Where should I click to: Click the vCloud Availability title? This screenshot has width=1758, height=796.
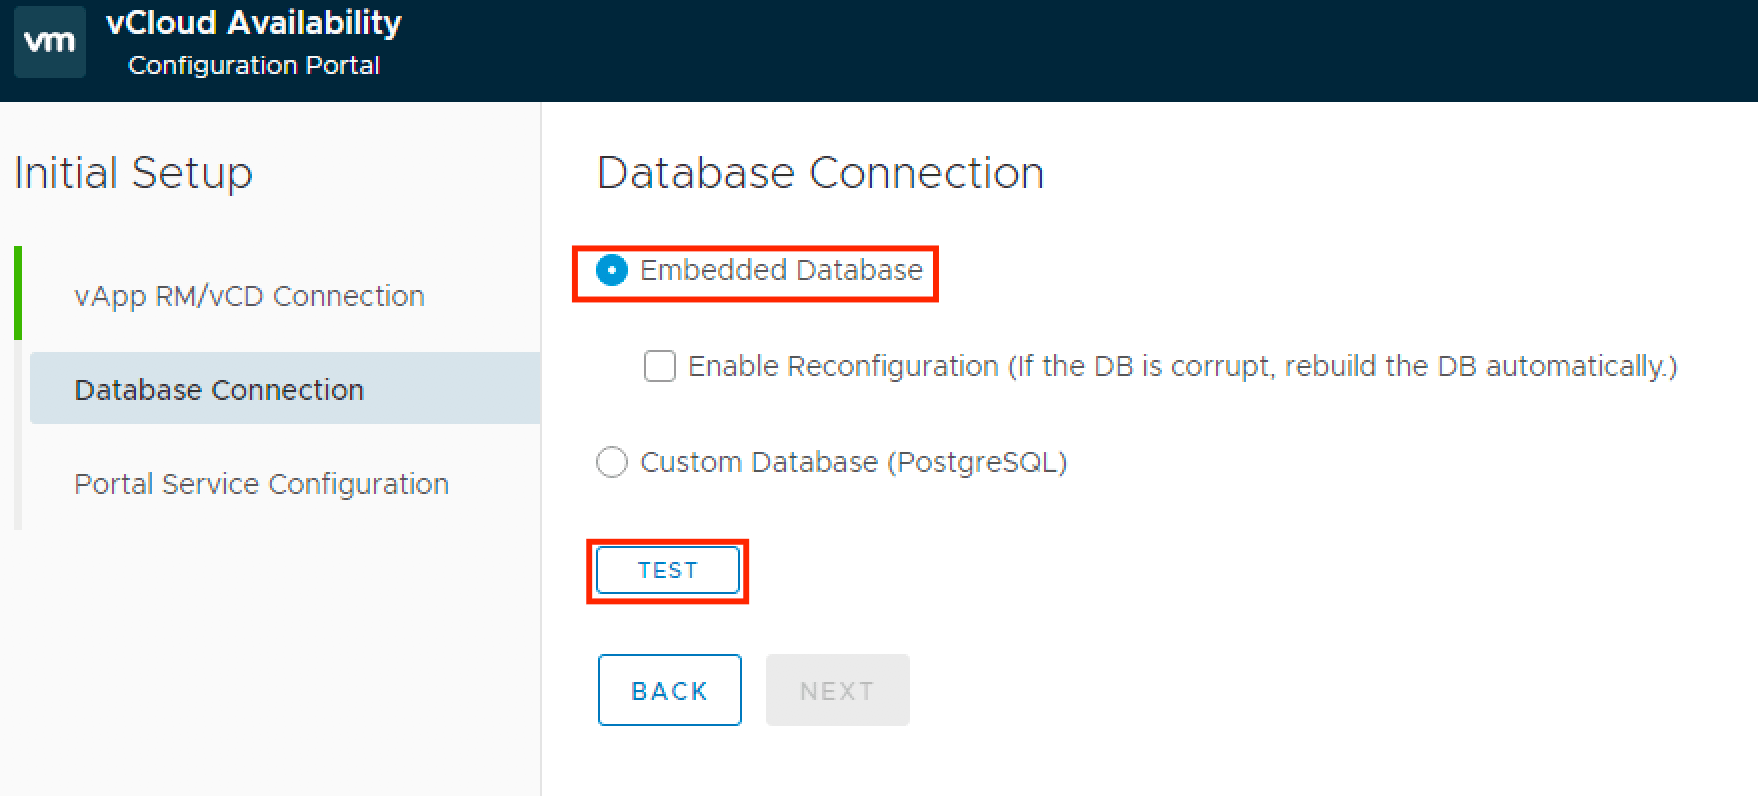point(253,23)
